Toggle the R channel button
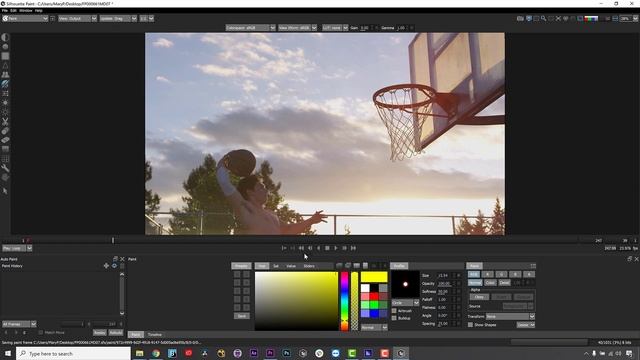Image resolution: width=640 pixels, height=360 pixels. [487, 274]
